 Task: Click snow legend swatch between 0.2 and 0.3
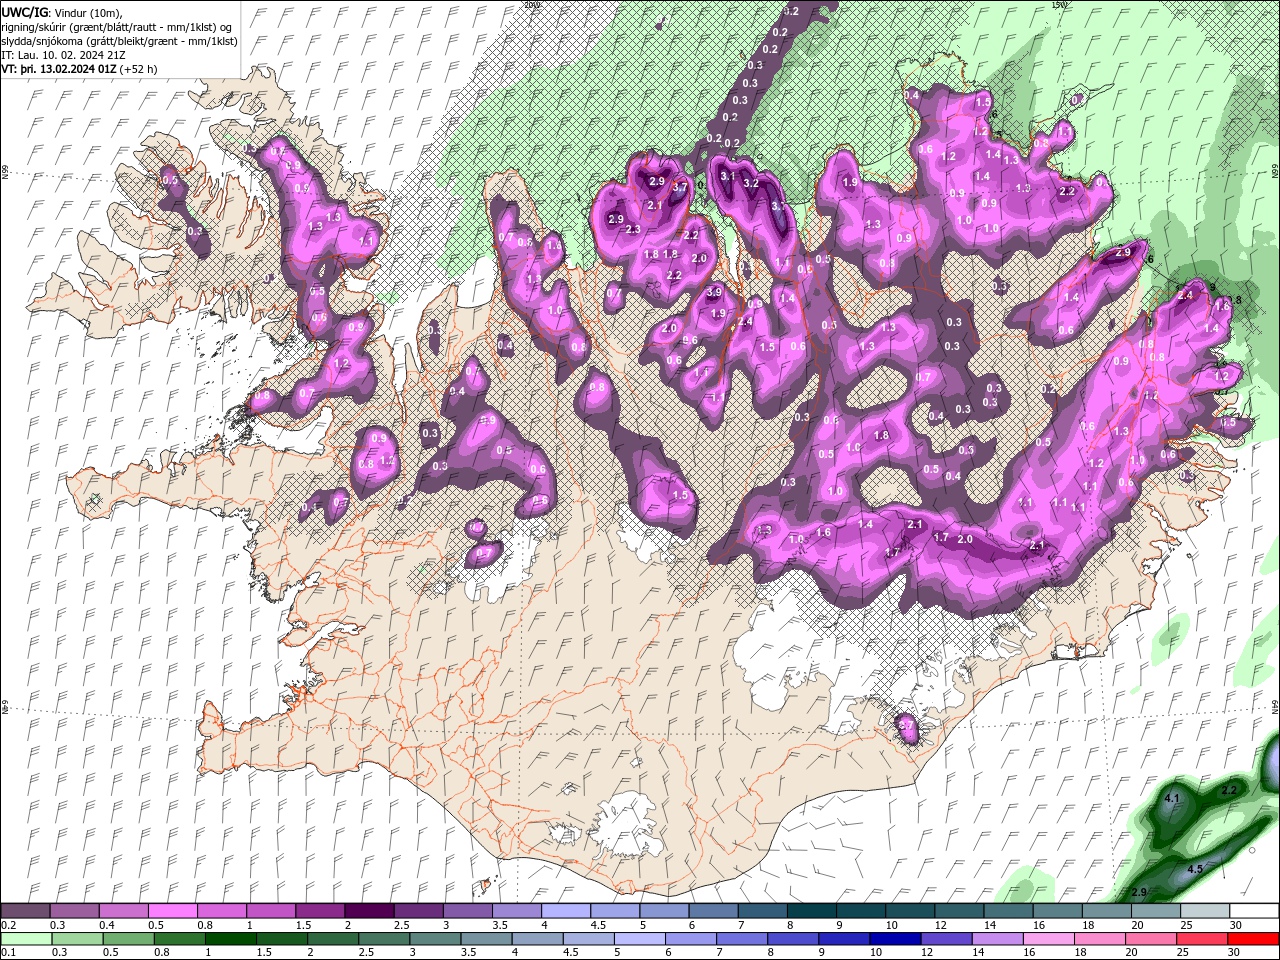coord(25,911)
